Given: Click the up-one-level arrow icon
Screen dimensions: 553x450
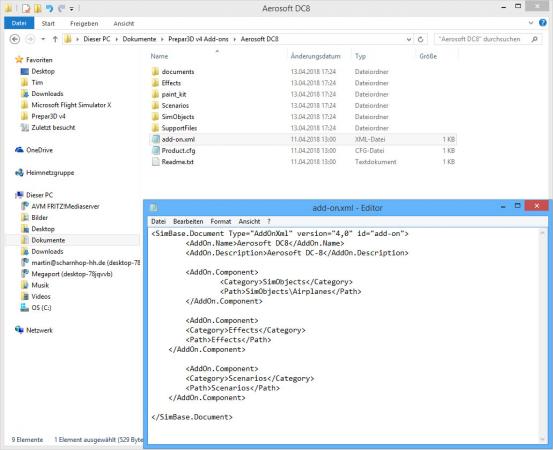Looking at the screenshot, I should [x=55, y=39].
